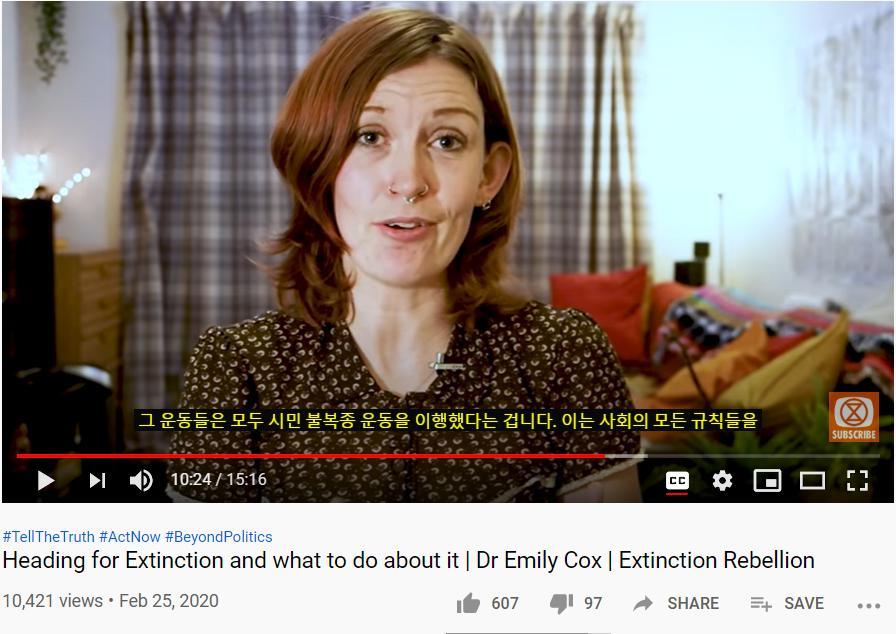Enter full screen mode
896x634 pixels.
coord(857,481)
